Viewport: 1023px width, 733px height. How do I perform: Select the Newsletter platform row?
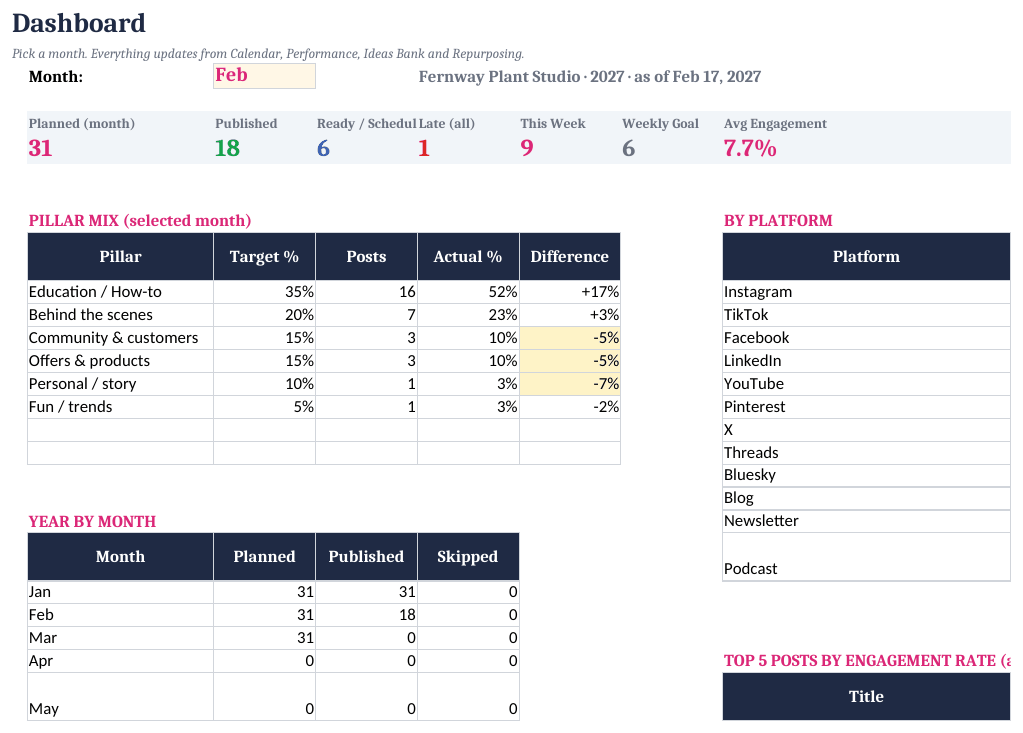coord(866,521)
